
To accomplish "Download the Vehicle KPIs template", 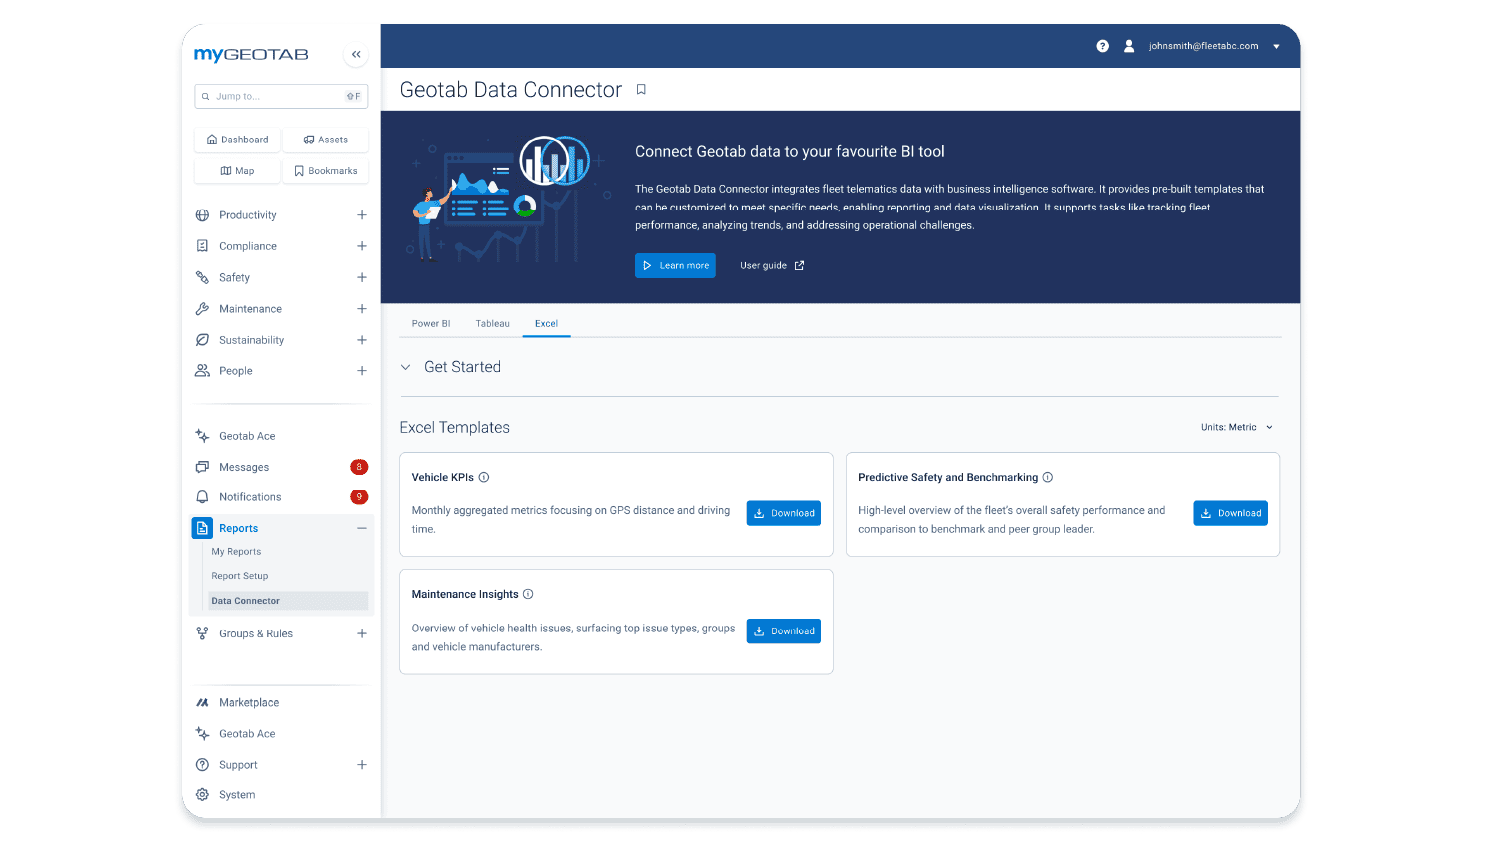I will 784,513.
